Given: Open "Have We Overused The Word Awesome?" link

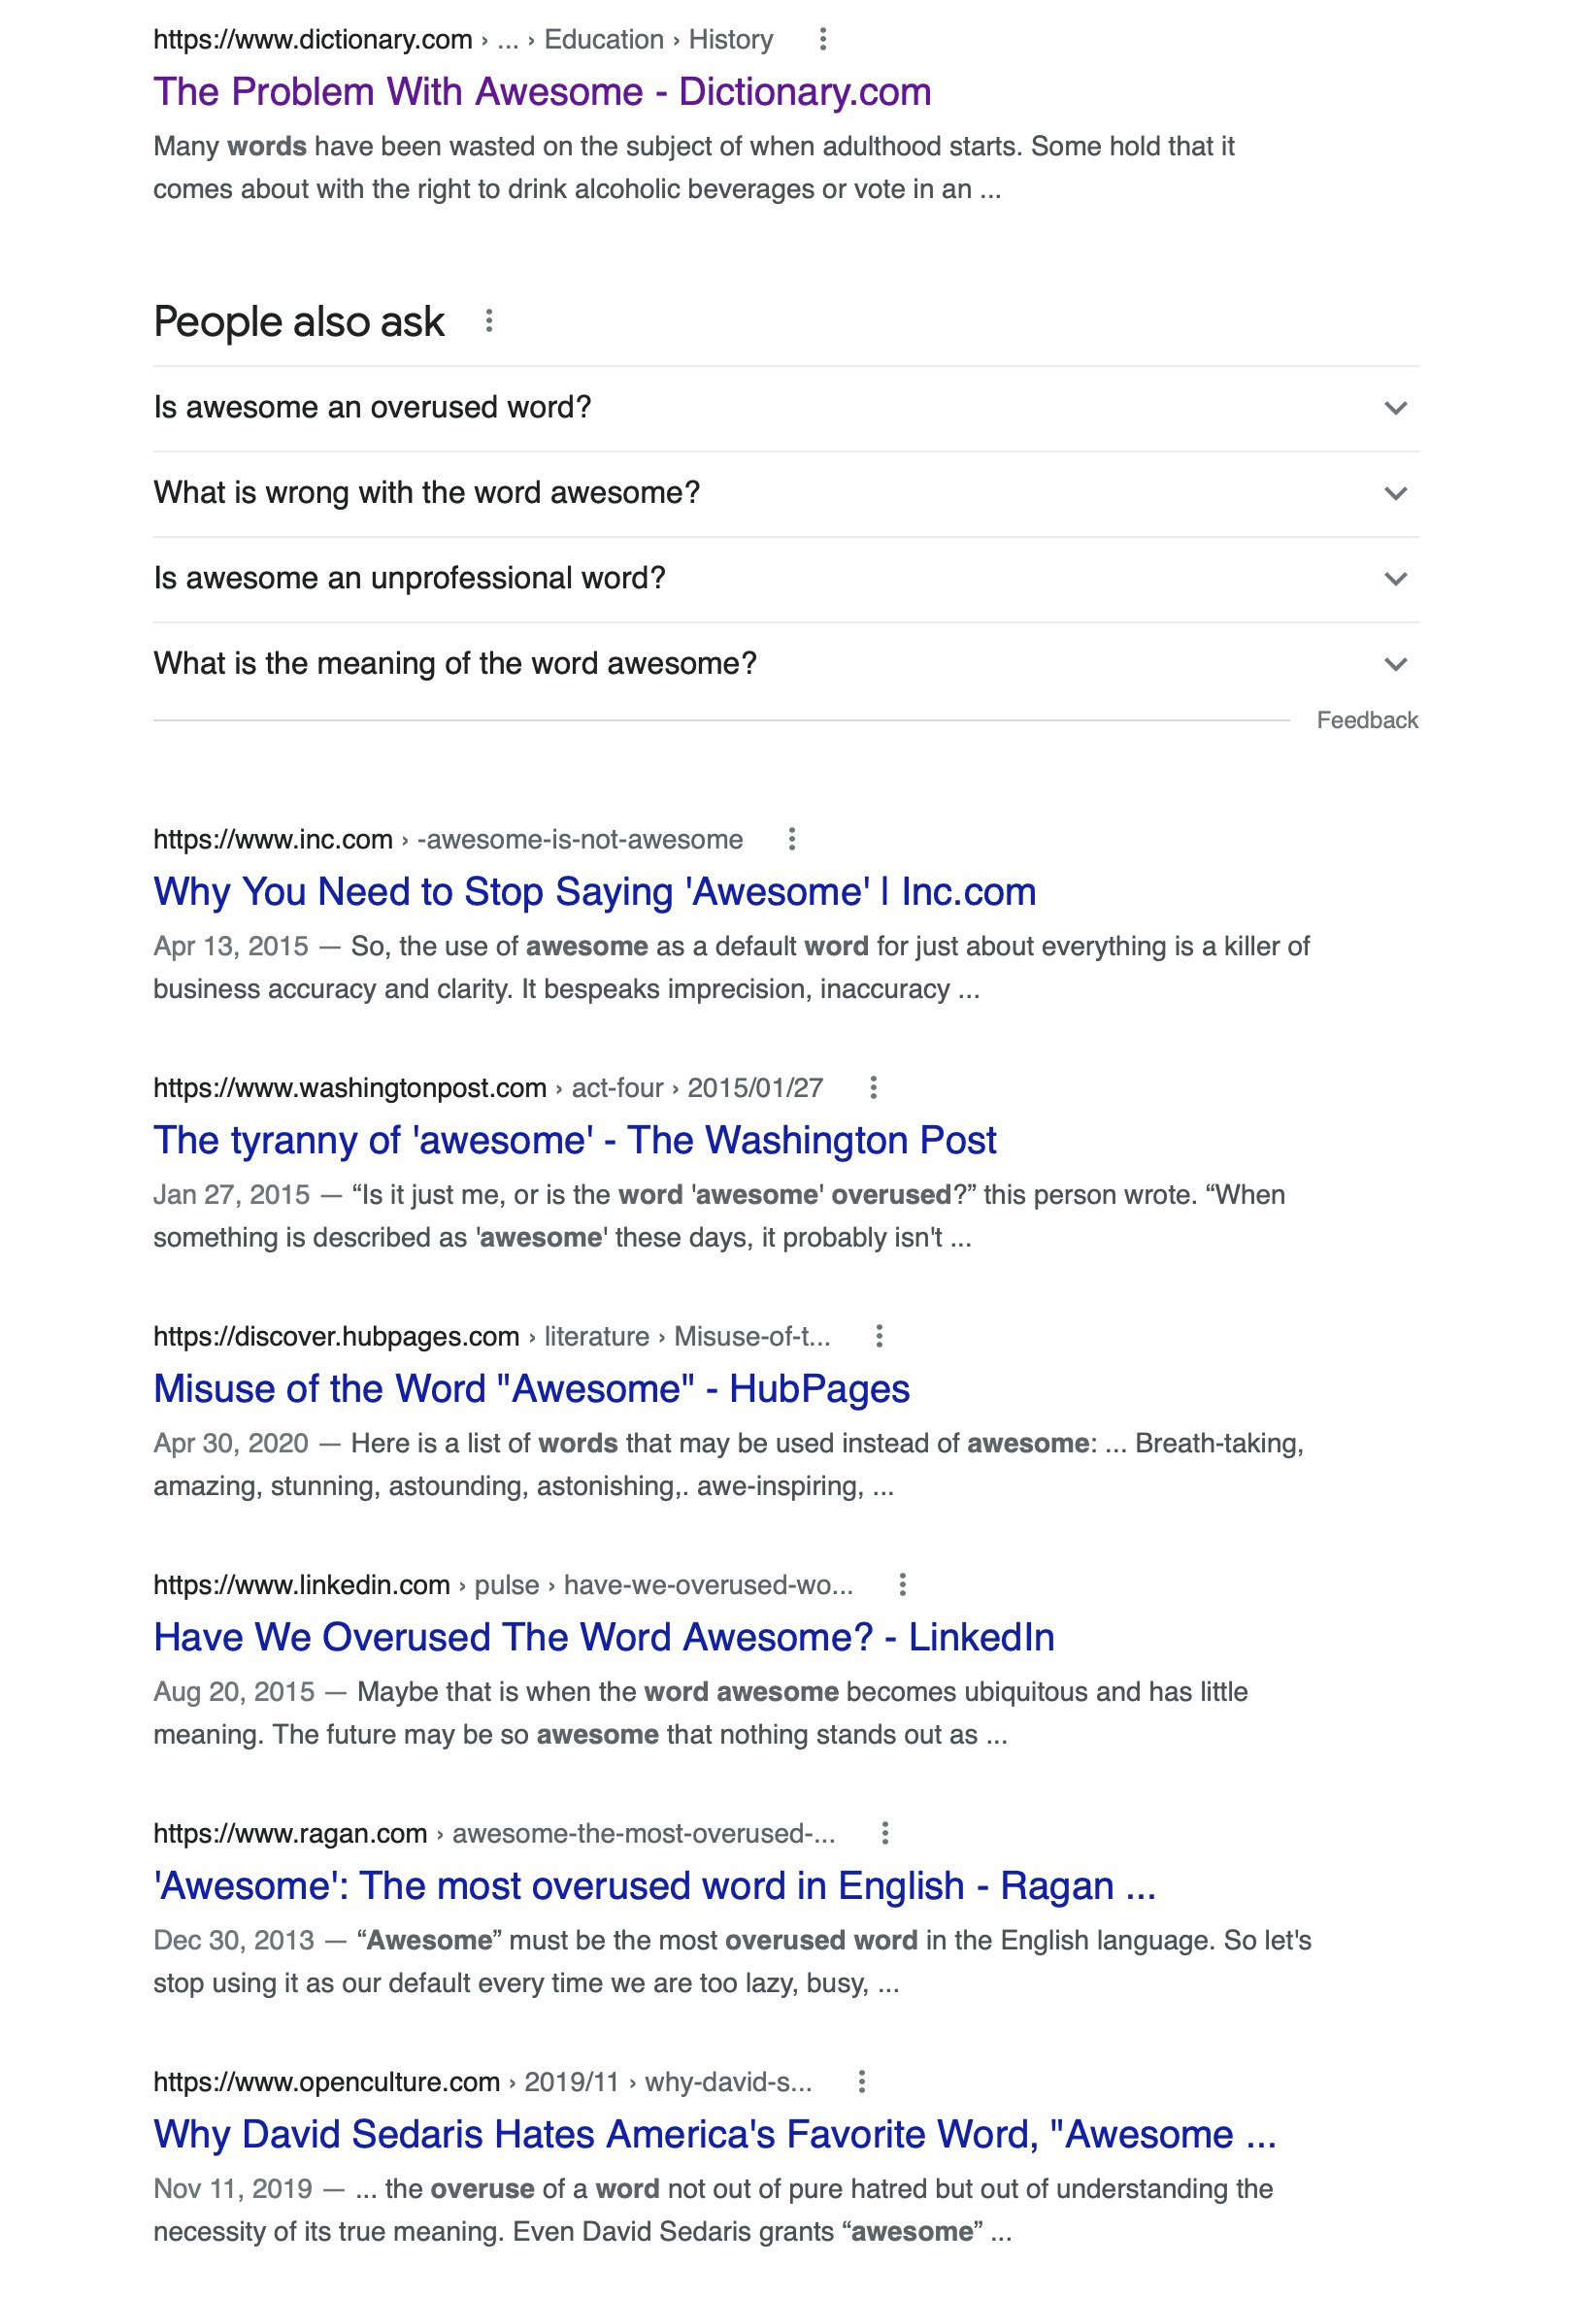Looking at the screenshot, I should click(603, 1637).
